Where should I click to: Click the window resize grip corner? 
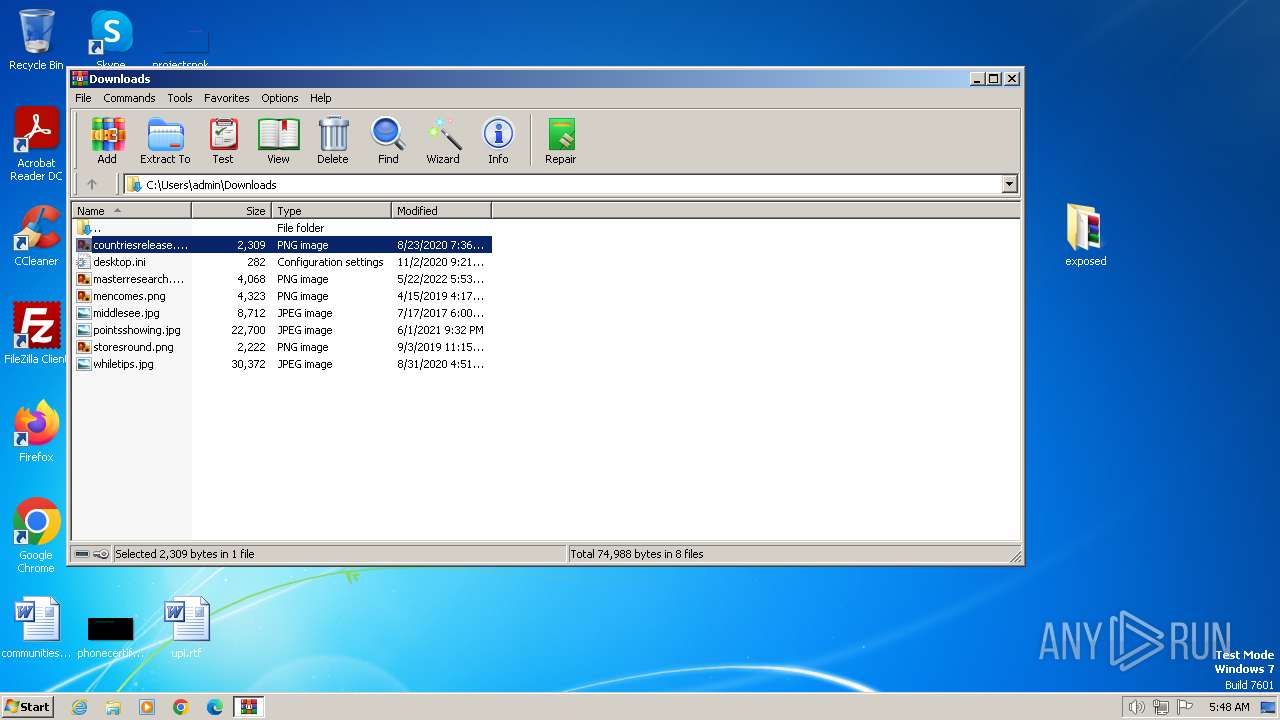(x=1015, y=556)
